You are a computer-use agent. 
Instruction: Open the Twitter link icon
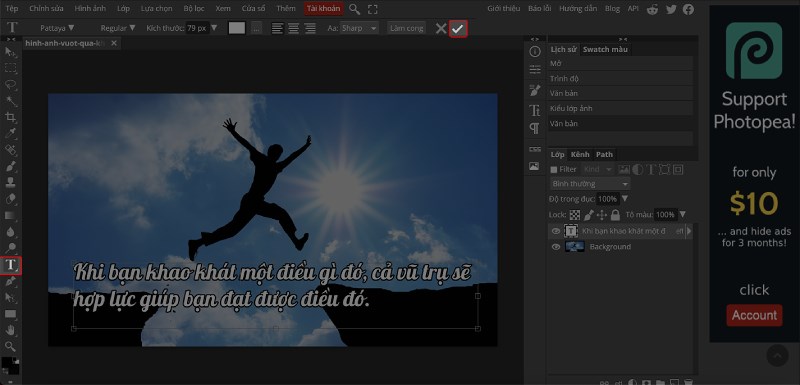pyautogui.click(x=671, y=9)
